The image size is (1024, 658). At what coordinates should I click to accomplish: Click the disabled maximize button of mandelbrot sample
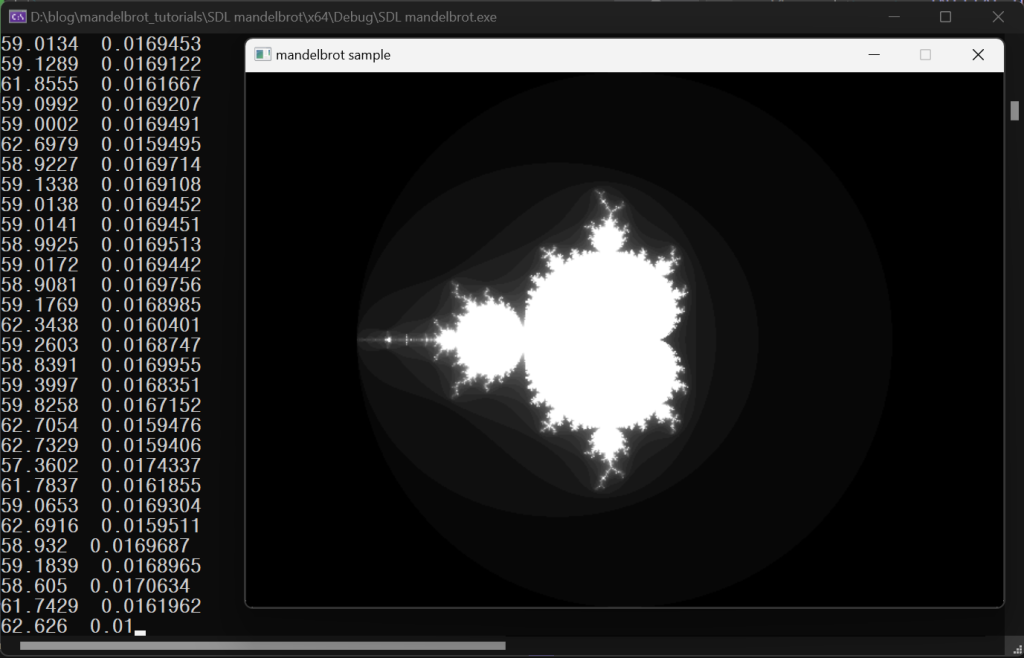pos(925,55)
